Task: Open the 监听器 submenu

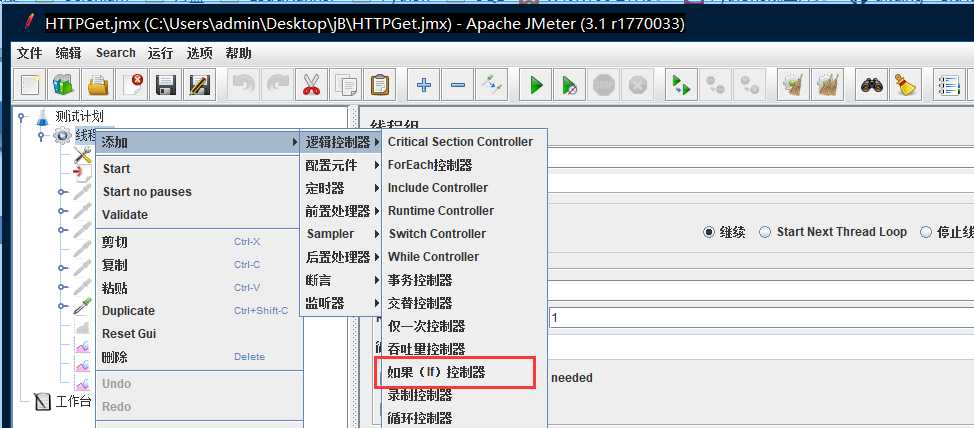Action: pos(342,303)
